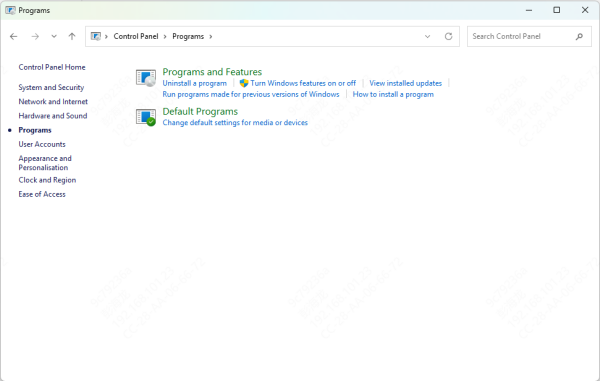Viewport: 600px width, 381px height.
Task: Open the address bar history dropdown
Action: pyautogui.click(x=427, y=37)
